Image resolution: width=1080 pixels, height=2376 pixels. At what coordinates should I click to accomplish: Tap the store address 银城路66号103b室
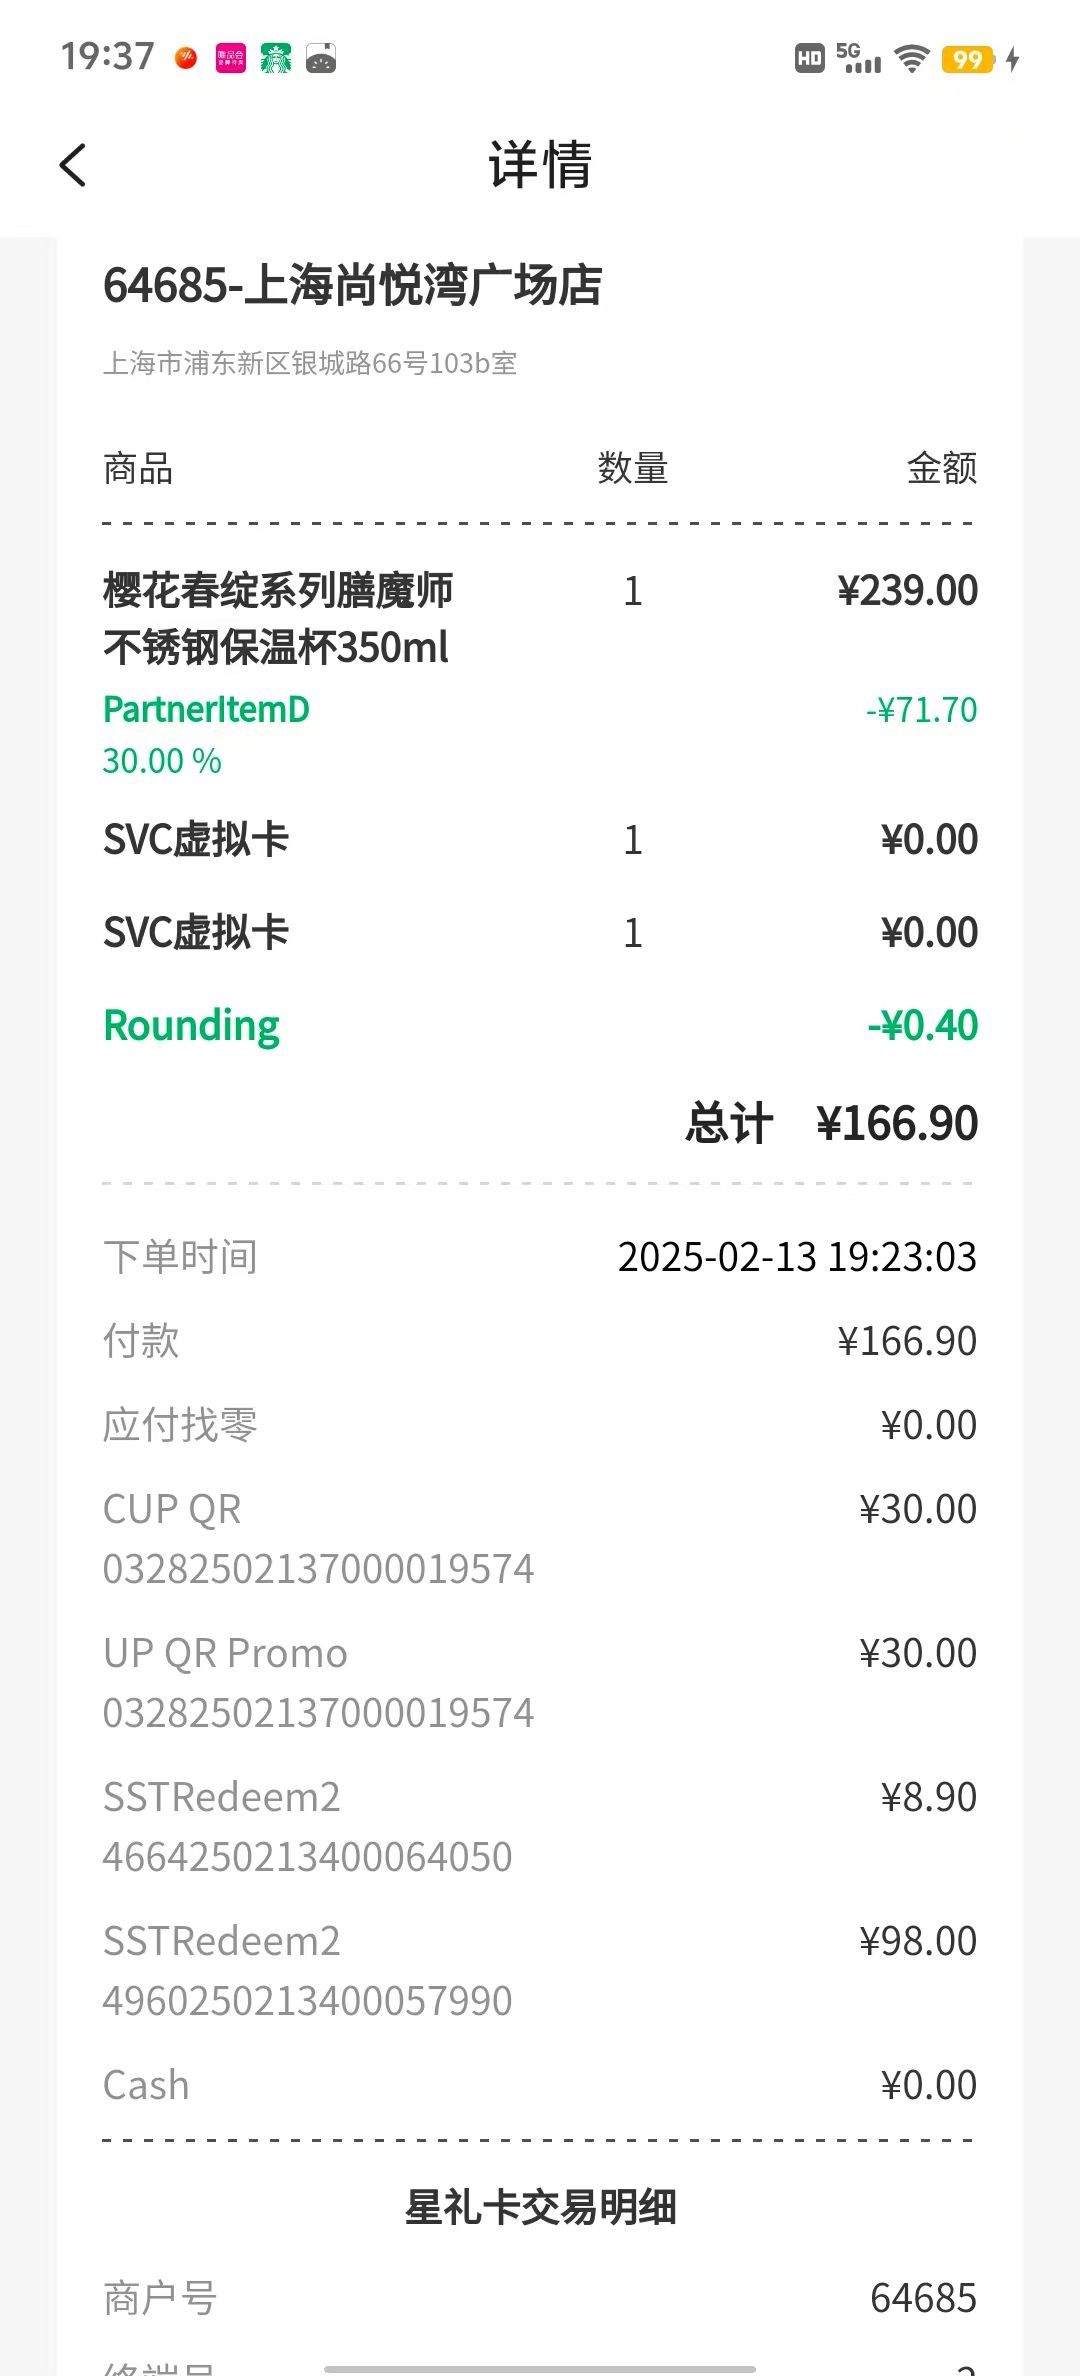[x=310, y=362]
